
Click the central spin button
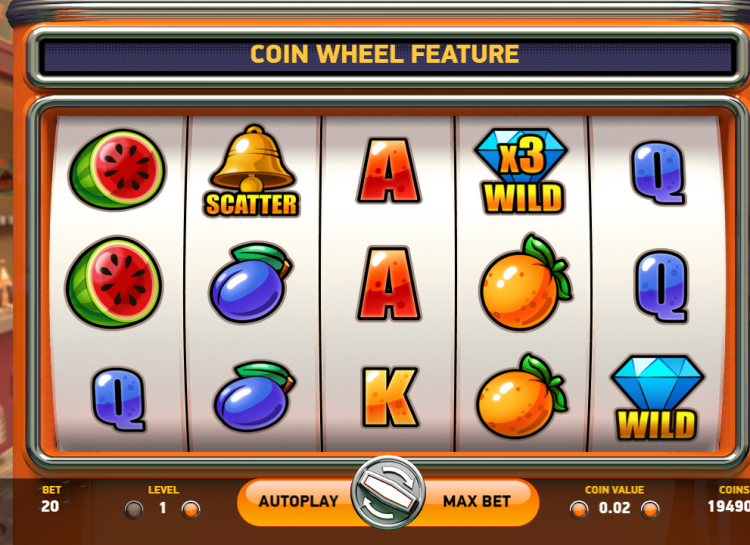pos(387,493)
